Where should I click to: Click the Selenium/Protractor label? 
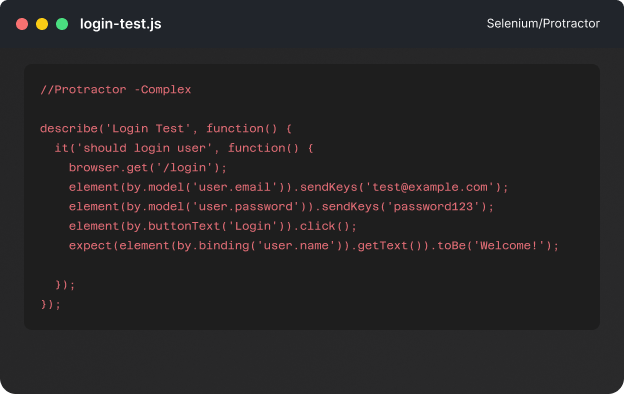click(543, 23)
